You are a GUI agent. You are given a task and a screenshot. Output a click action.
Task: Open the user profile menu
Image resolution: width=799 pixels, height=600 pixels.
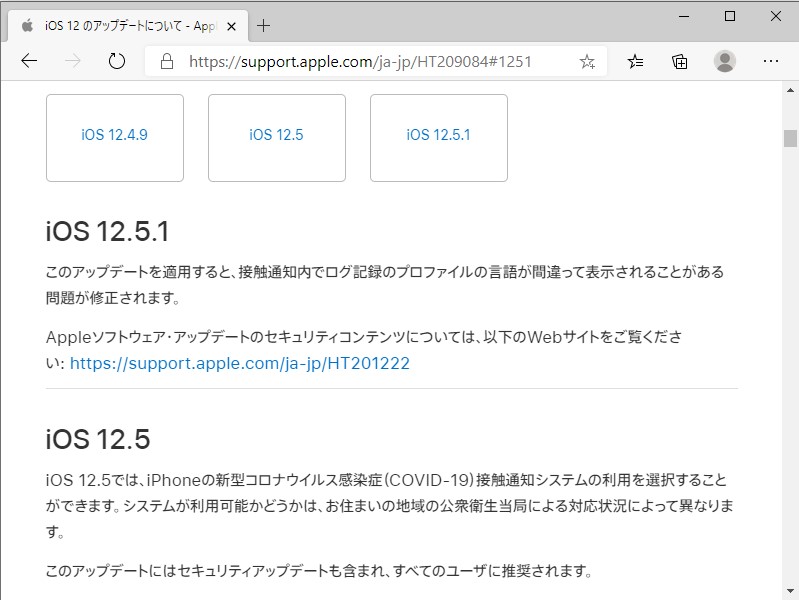click(x=725, y=61)
